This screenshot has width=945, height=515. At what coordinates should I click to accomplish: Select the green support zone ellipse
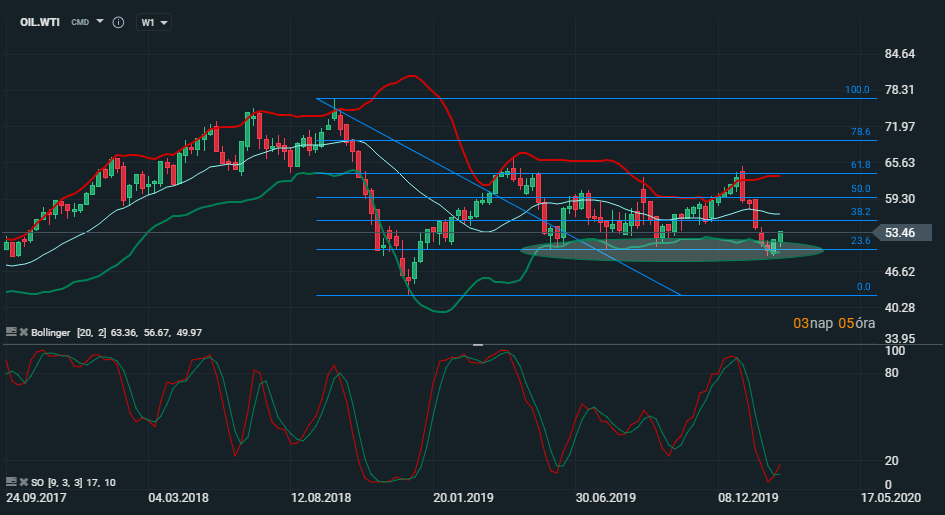tap(672, 250)
